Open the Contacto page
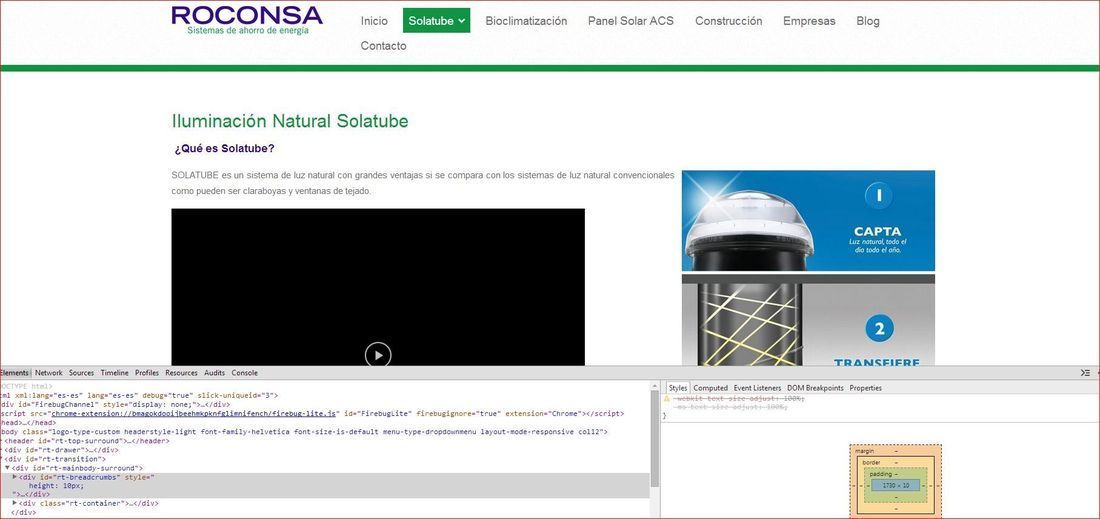 coord(383,46)
